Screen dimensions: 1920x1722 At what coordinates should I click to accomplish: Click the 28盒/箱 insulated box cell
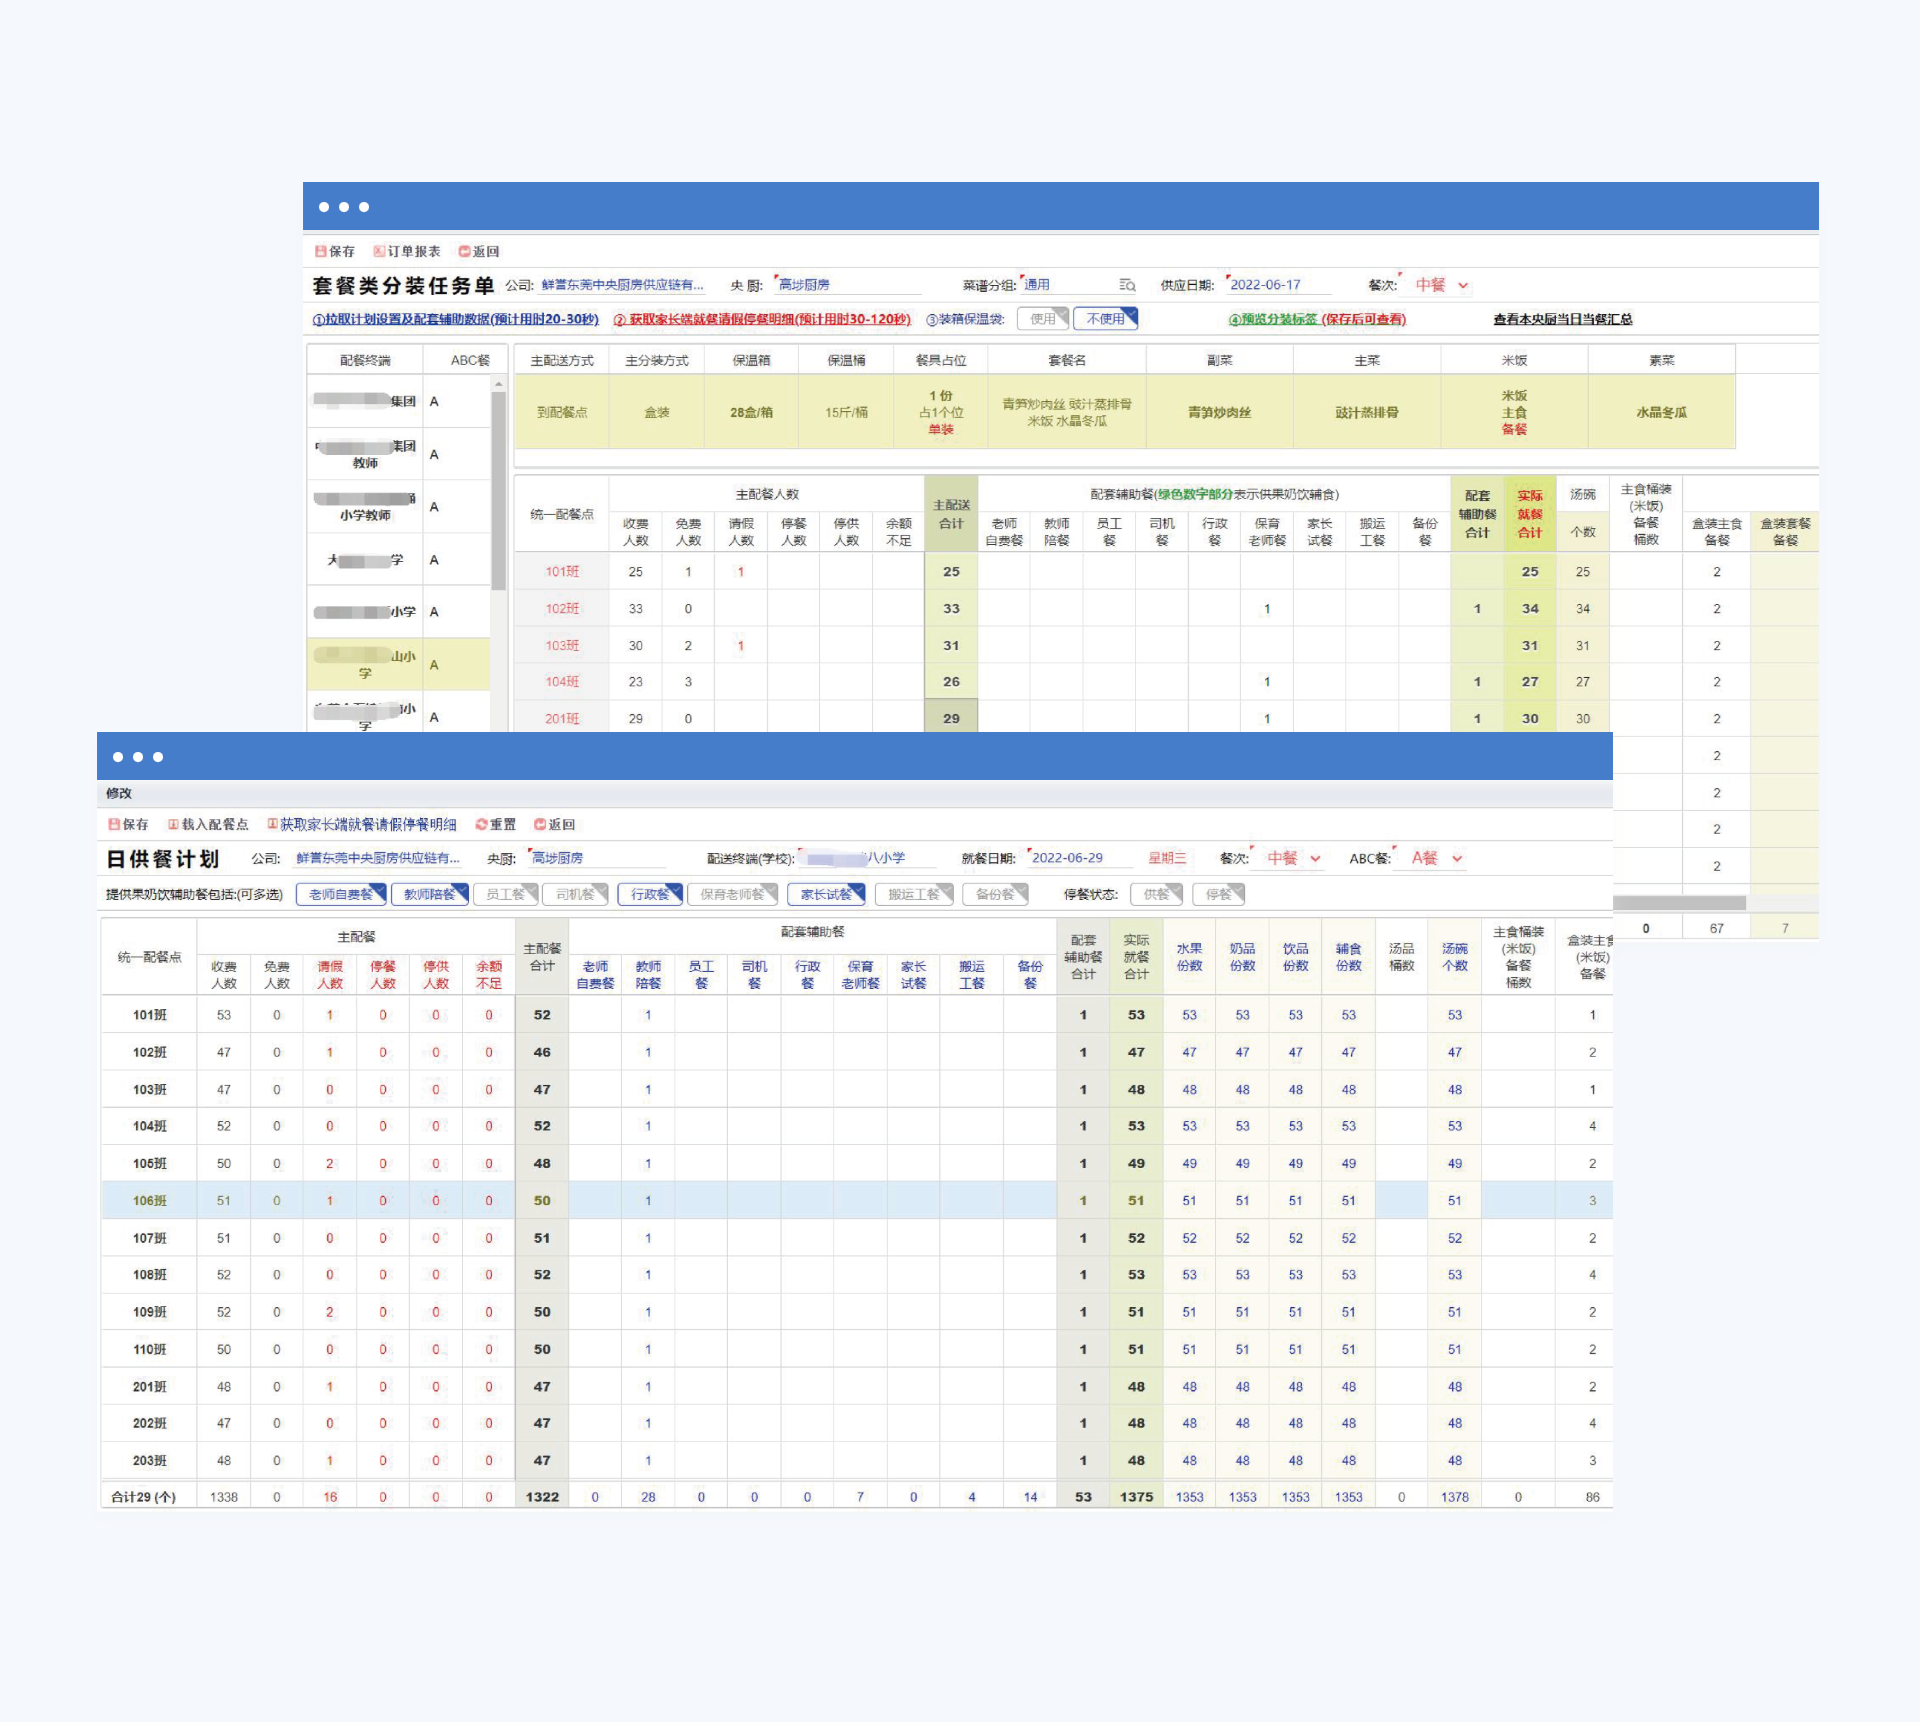[751, 413]
